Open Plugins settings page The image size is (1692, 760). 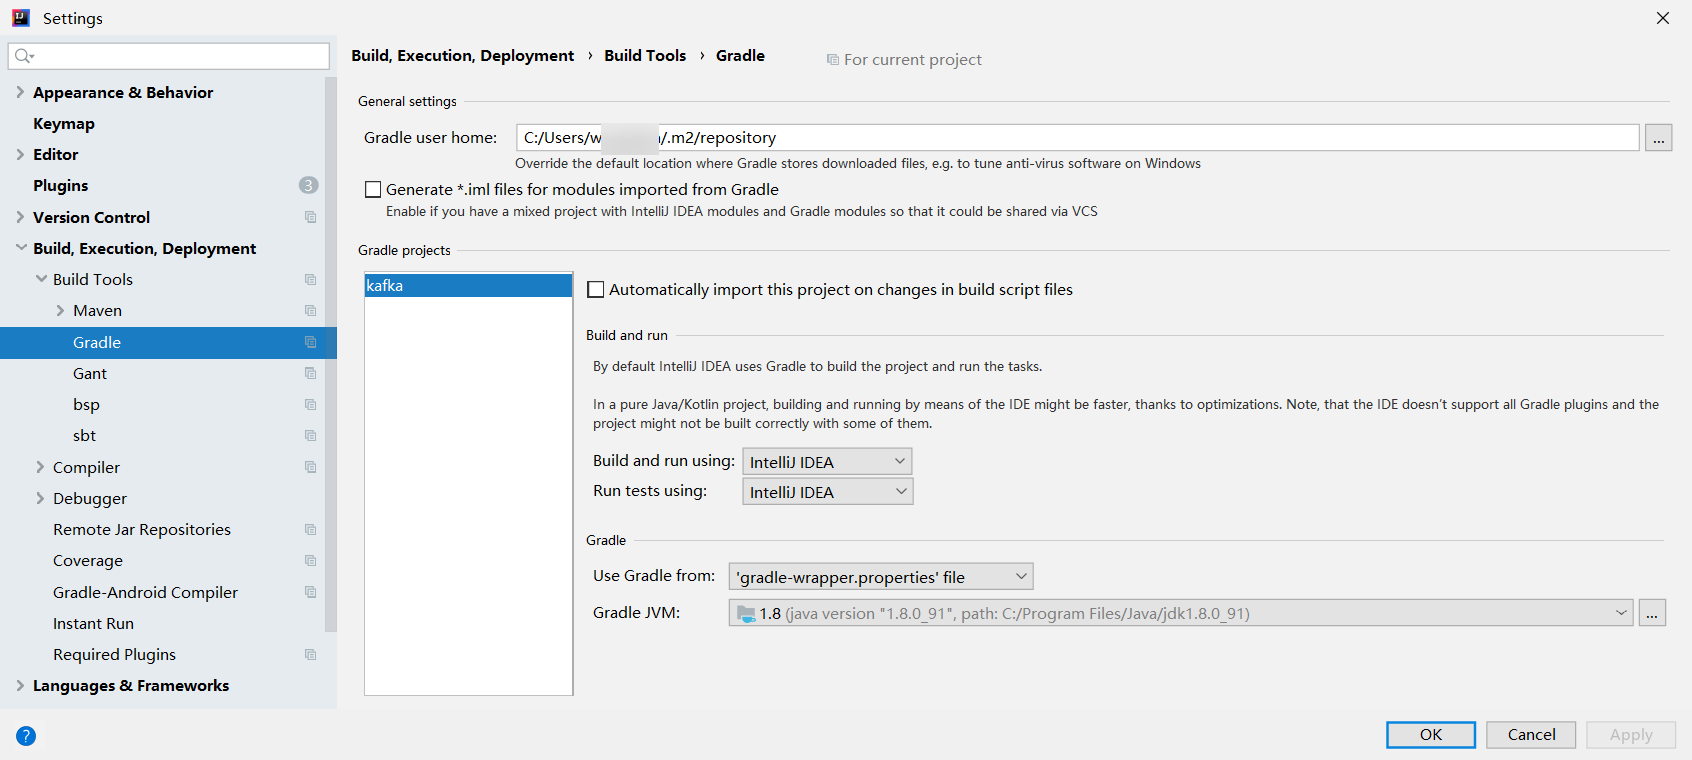point(60,185)
